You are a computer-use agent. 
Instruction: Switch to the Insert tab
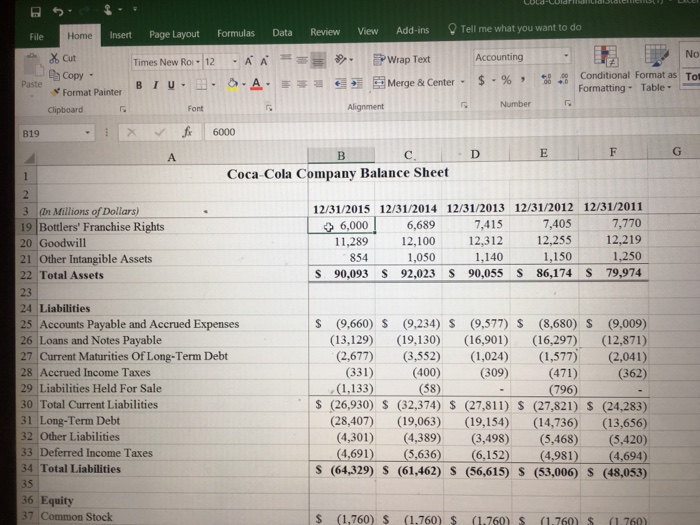point(121,35)
